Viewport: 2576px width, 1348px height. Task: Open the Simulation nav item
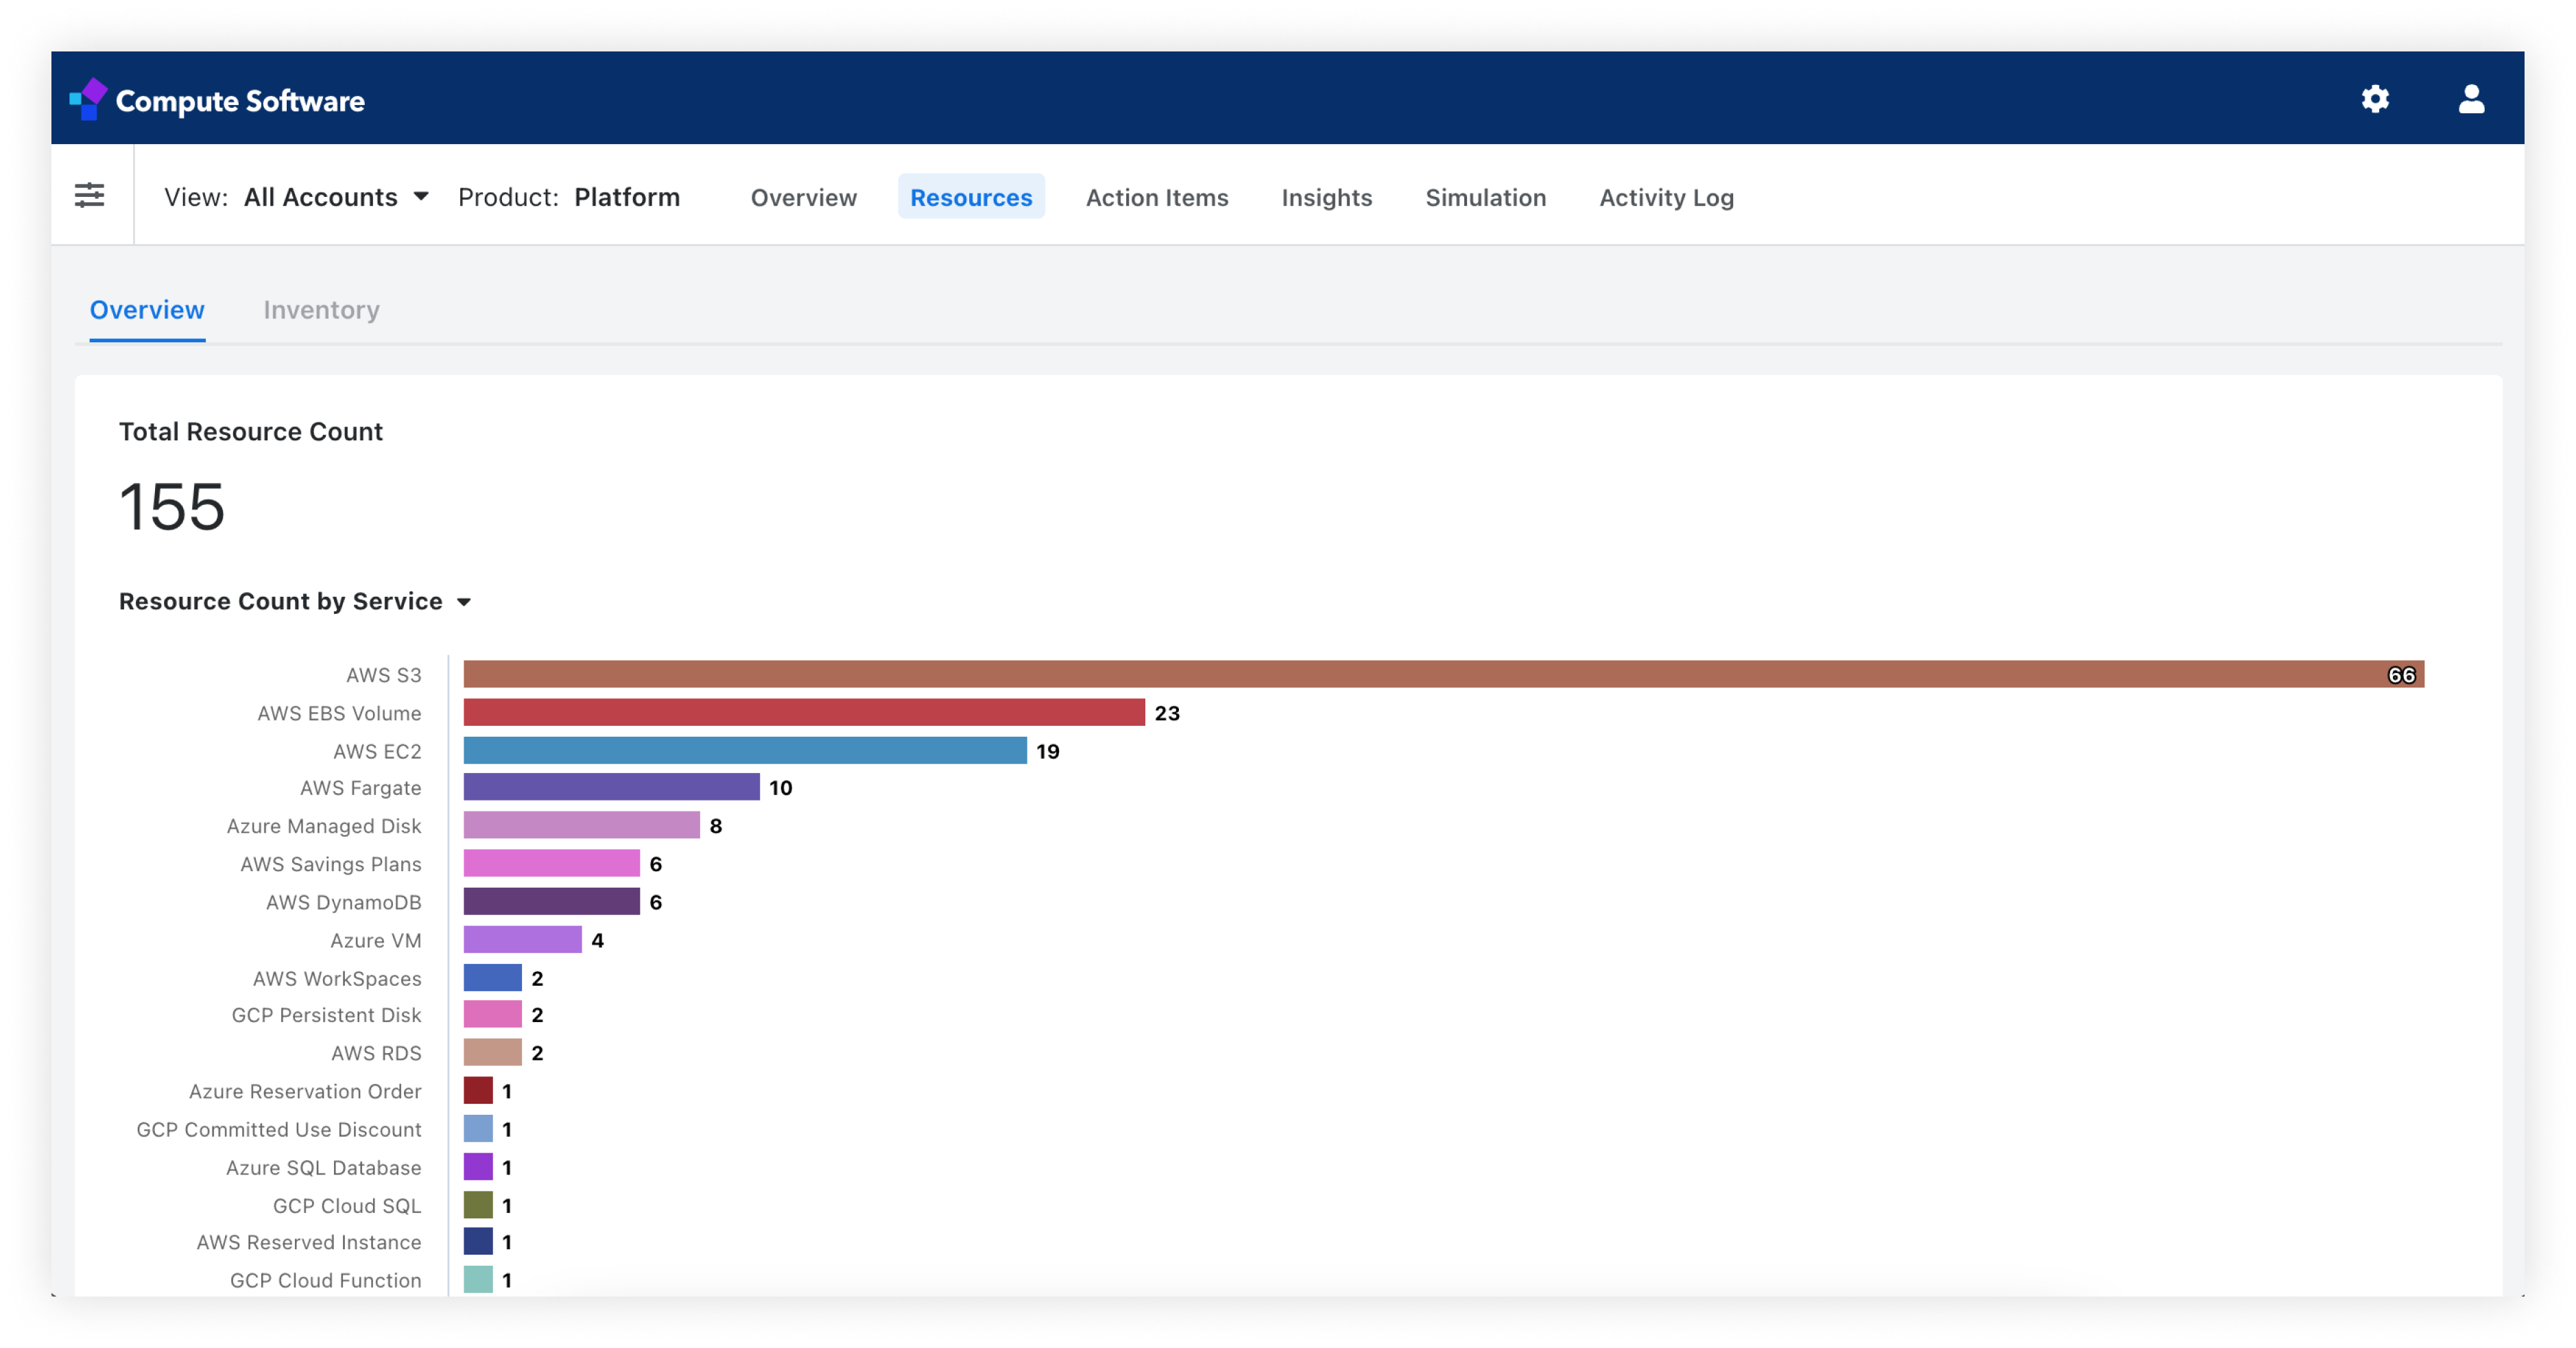pos(1485,197)
